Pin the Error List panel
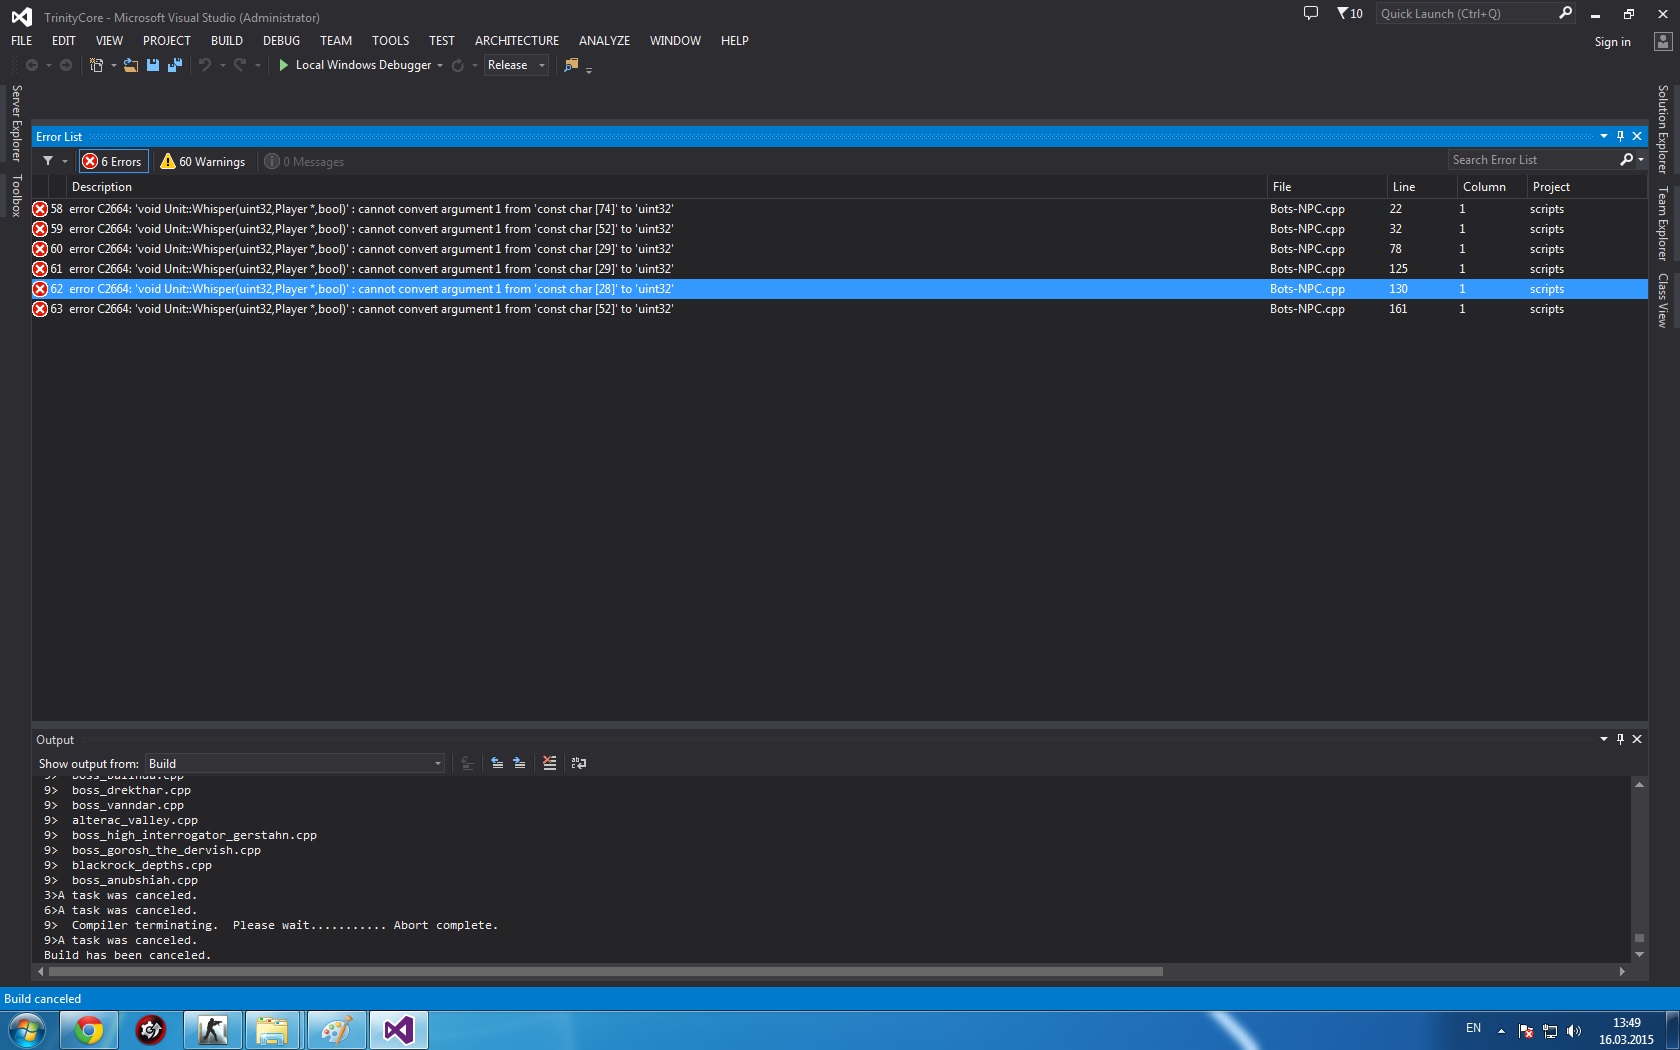1680x1050 pixels. click(x=1621, y=136)
